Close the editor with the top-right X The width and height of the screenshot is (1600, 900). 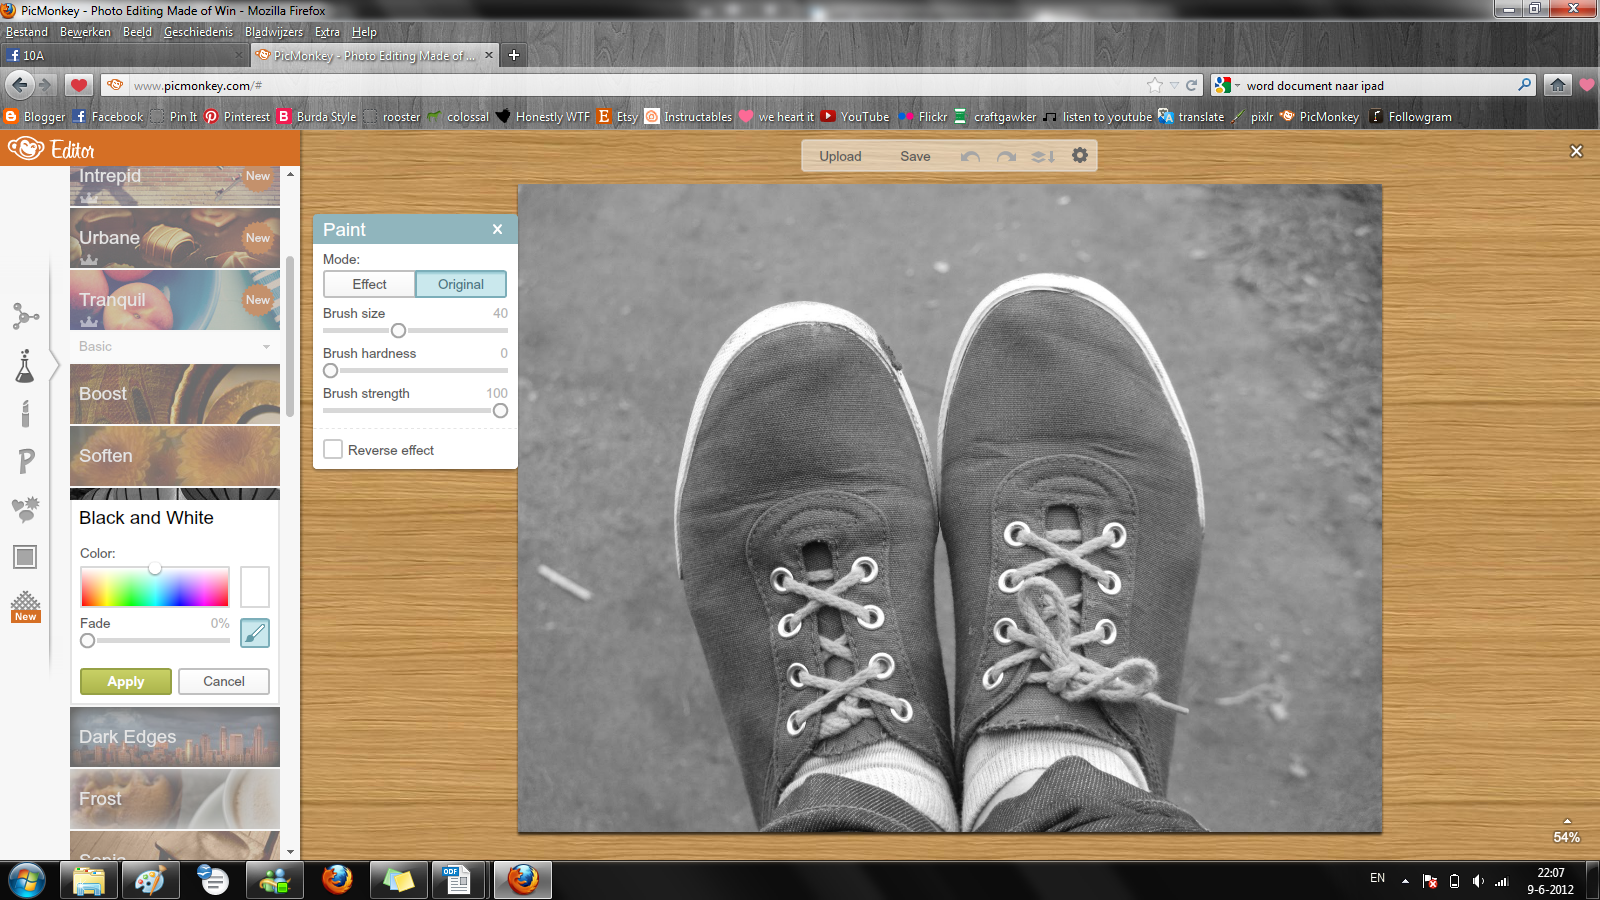(1576, 151)
